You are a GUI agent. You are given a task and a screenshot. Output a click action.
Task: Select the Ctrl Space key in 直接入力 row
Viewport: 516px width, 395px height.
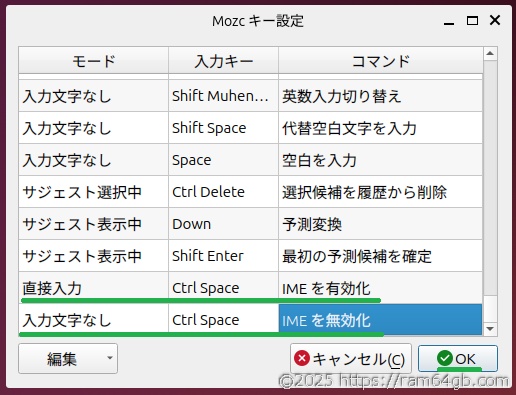223,288
